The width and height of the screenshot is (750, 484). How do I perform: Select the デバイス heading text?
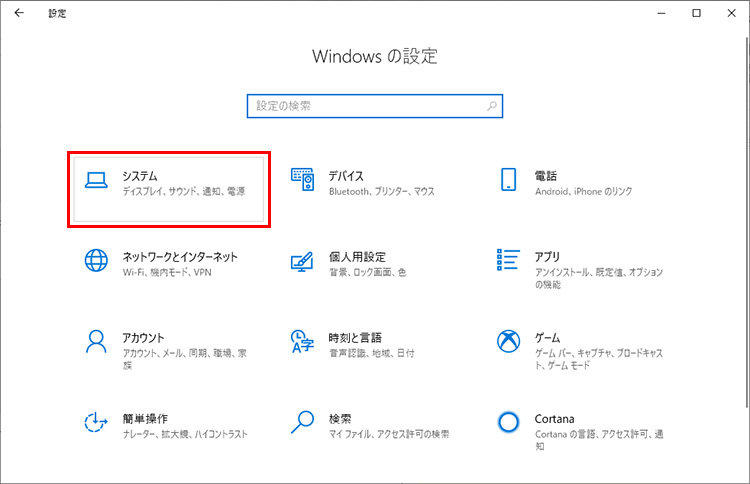[346, 176]
